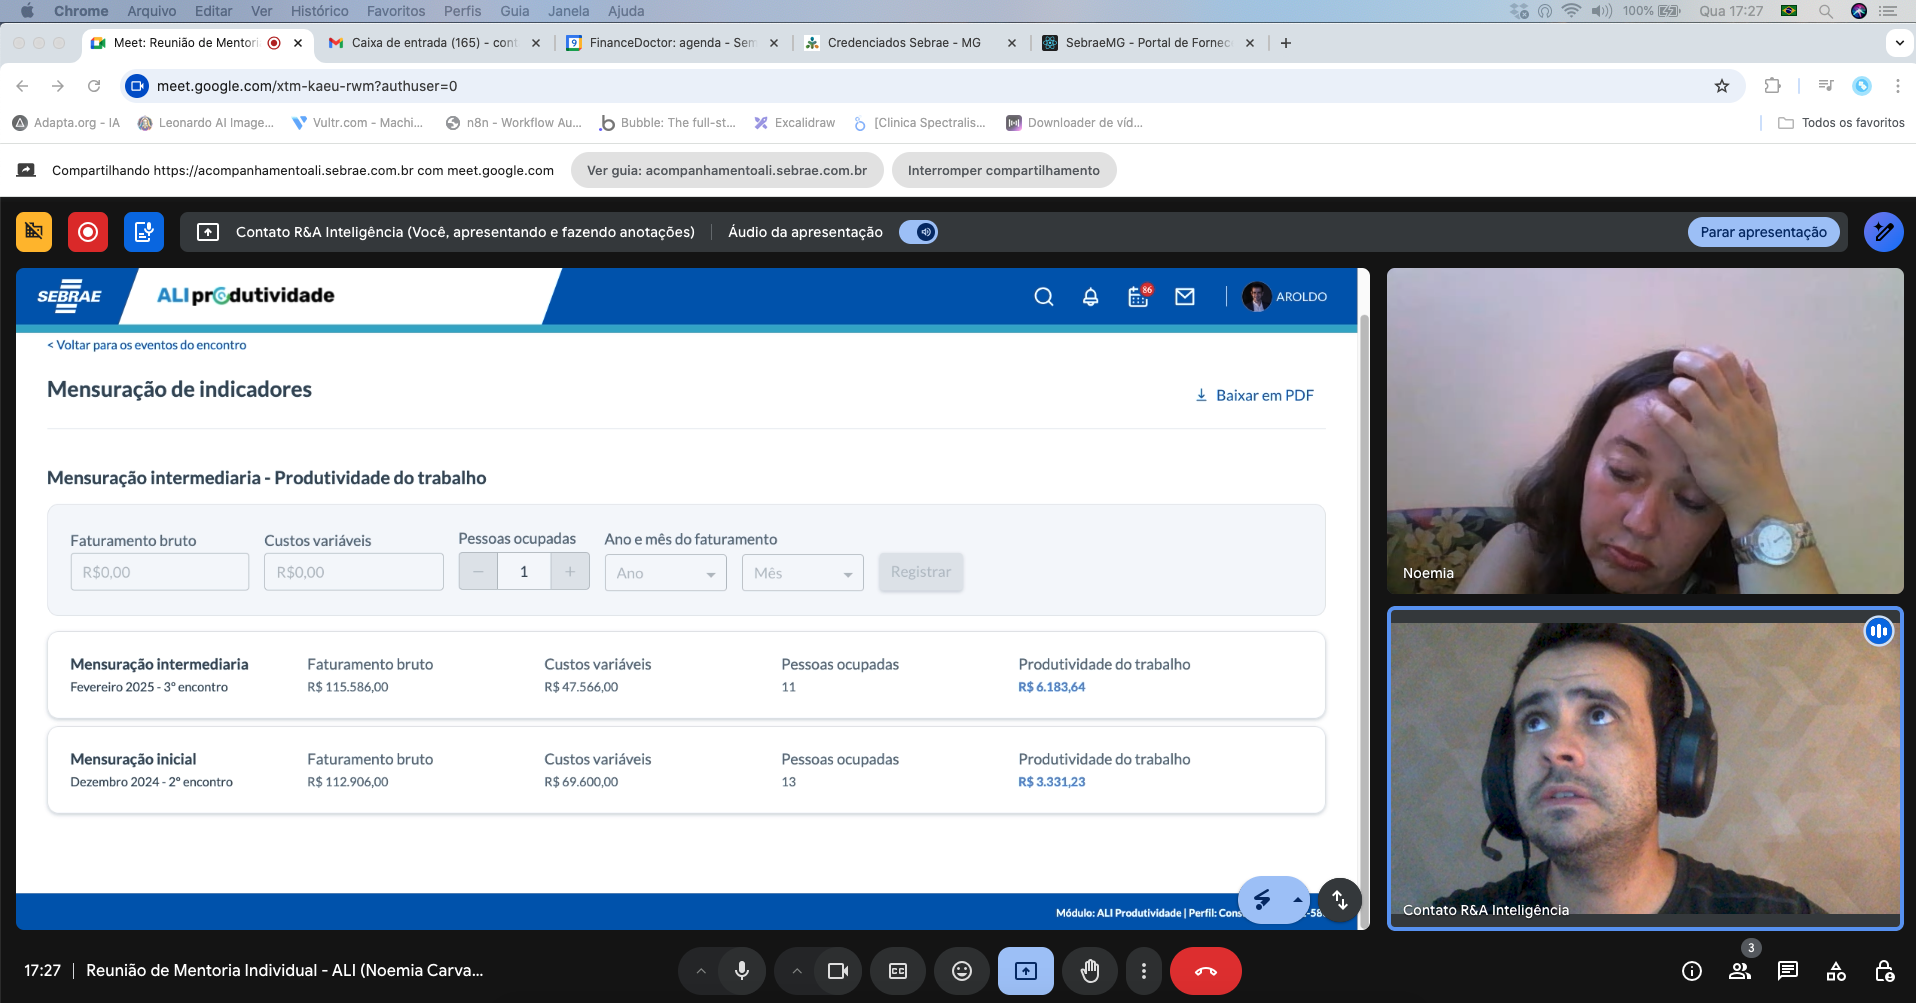The image size is (1916, 1003).
Task: Select Noemia's video tile
Action: click(x=1645, y=431)
